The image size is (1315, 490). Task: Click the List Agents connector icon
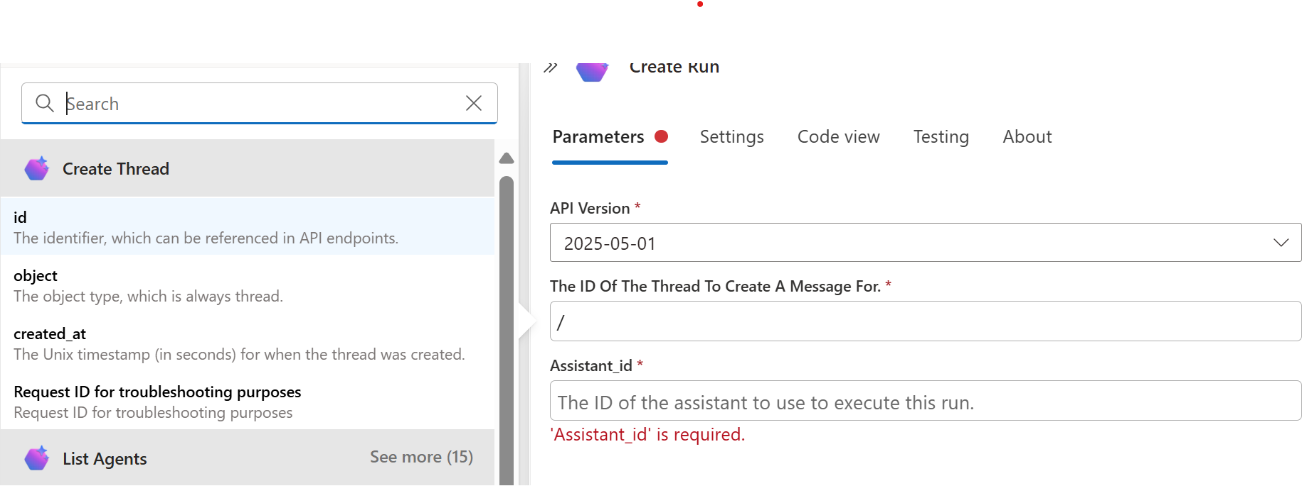[37, 459]
